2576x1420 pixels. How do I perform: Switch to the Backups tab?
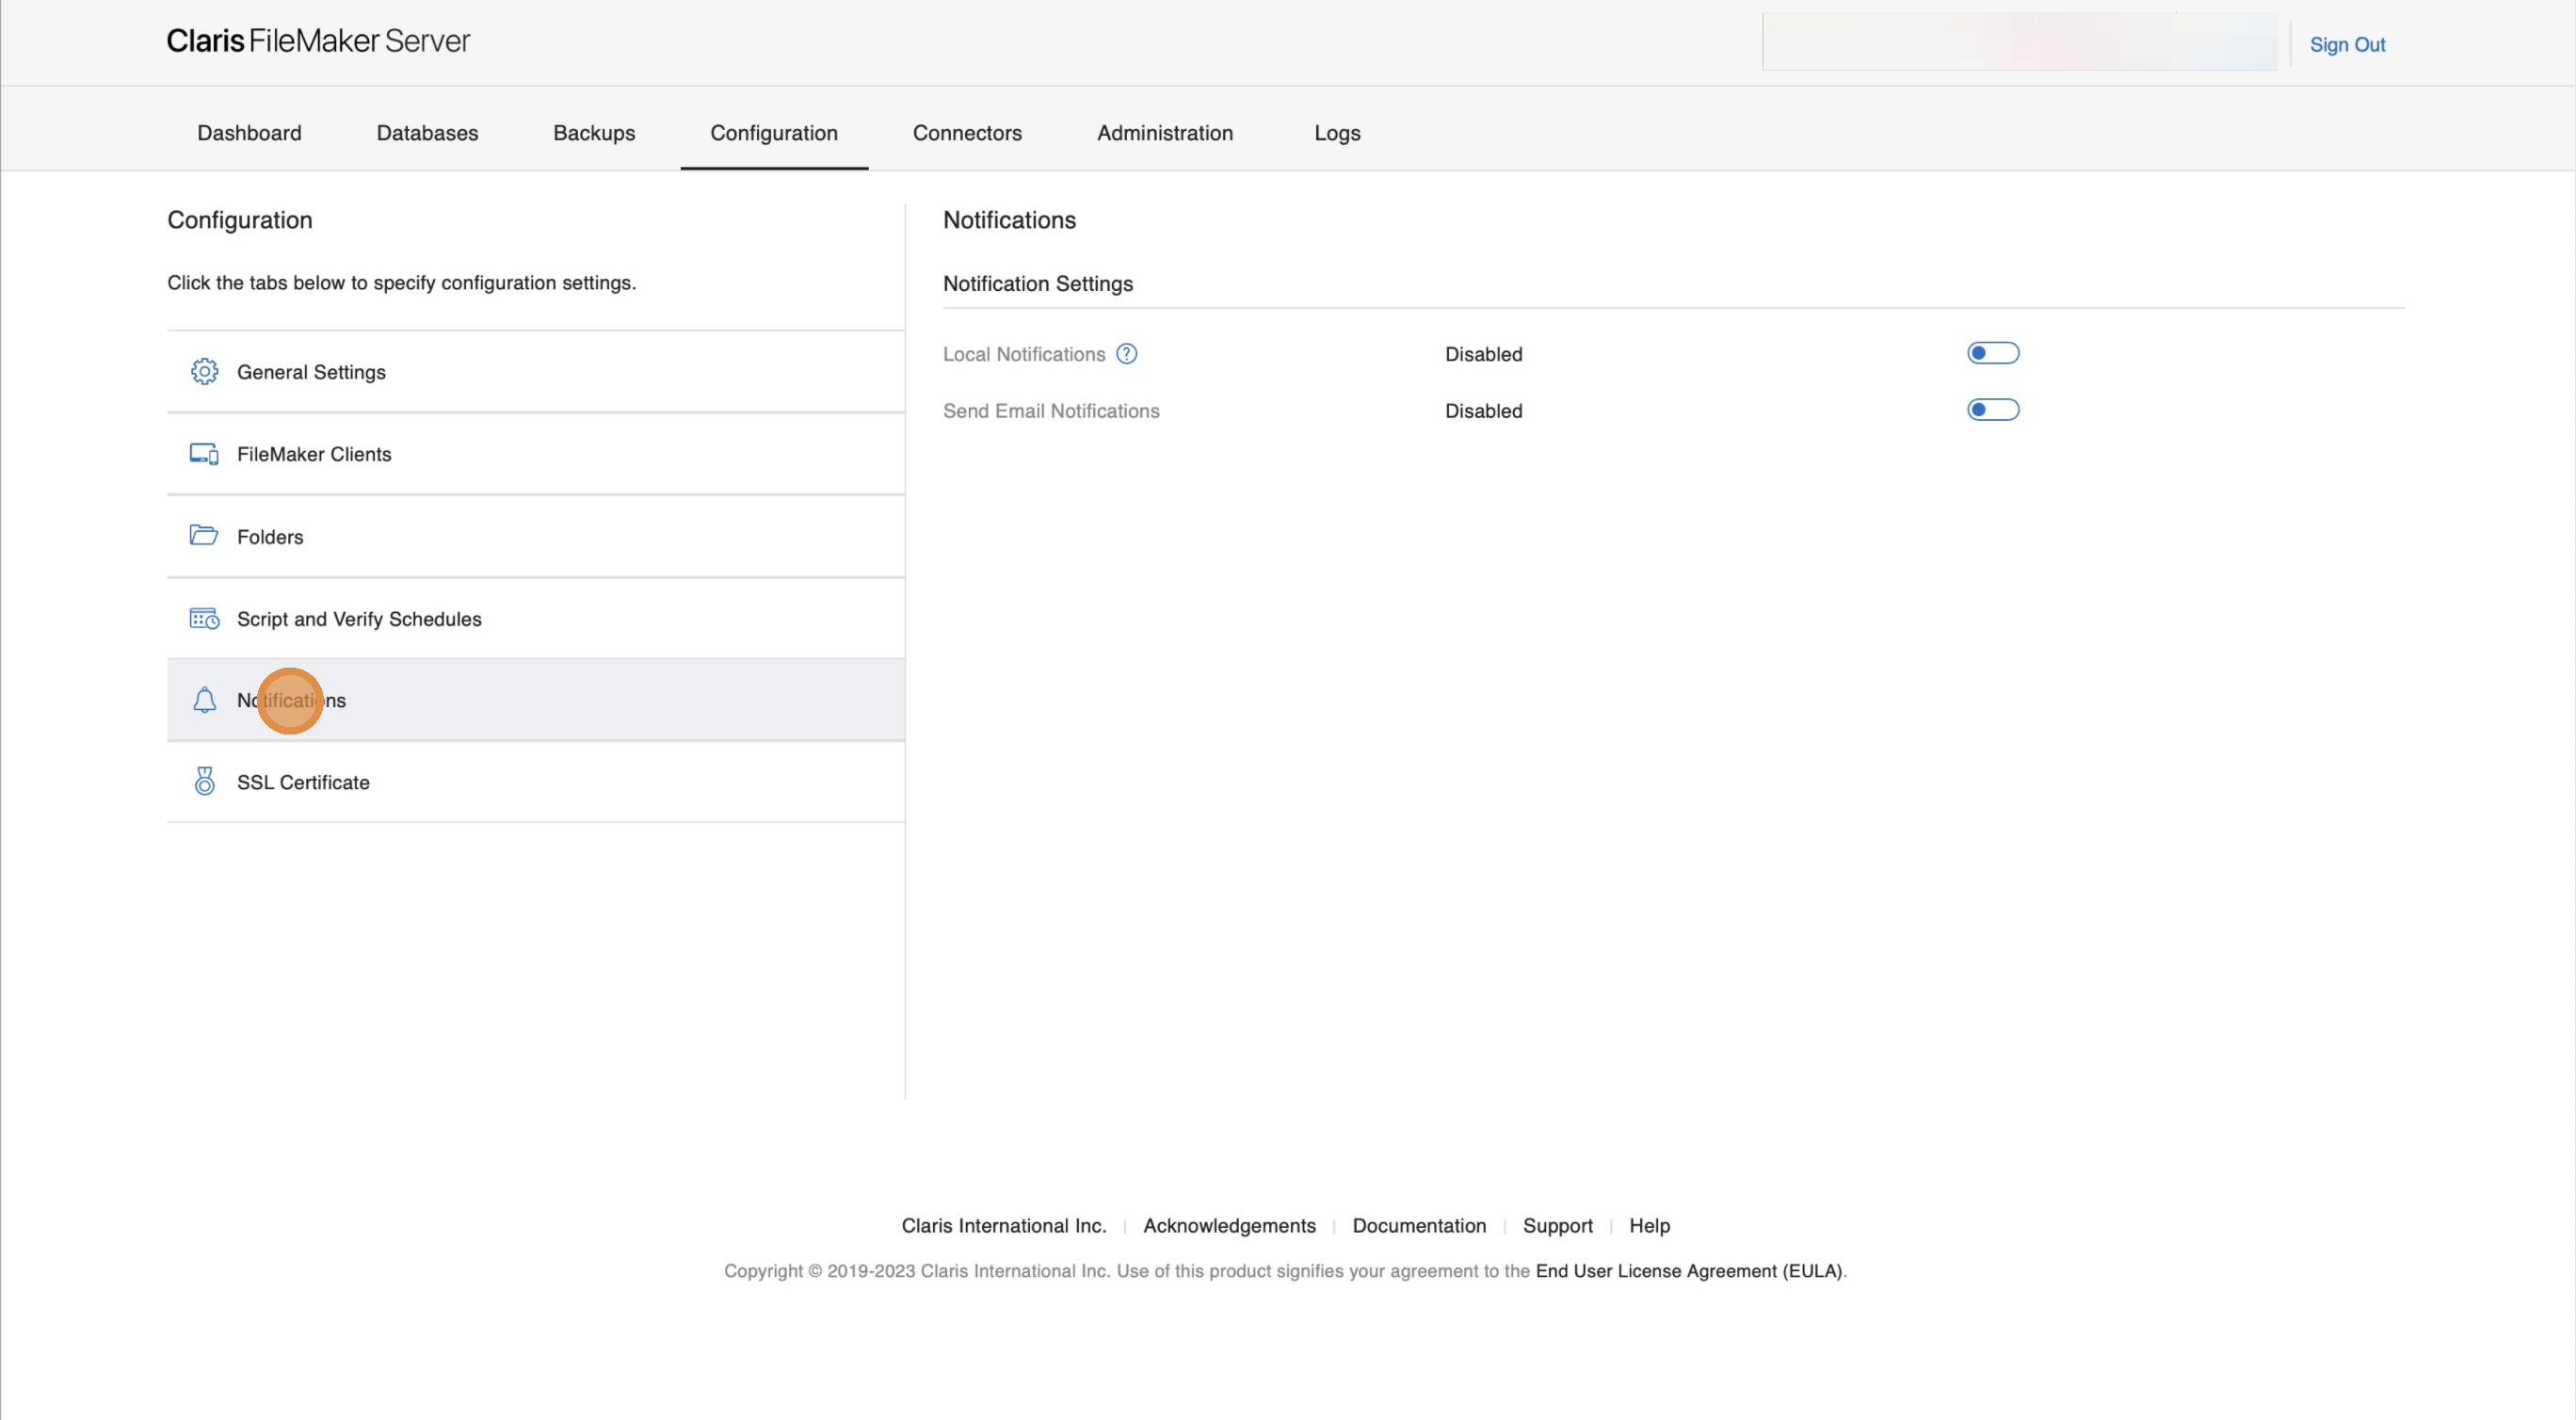tap(594, 133)
